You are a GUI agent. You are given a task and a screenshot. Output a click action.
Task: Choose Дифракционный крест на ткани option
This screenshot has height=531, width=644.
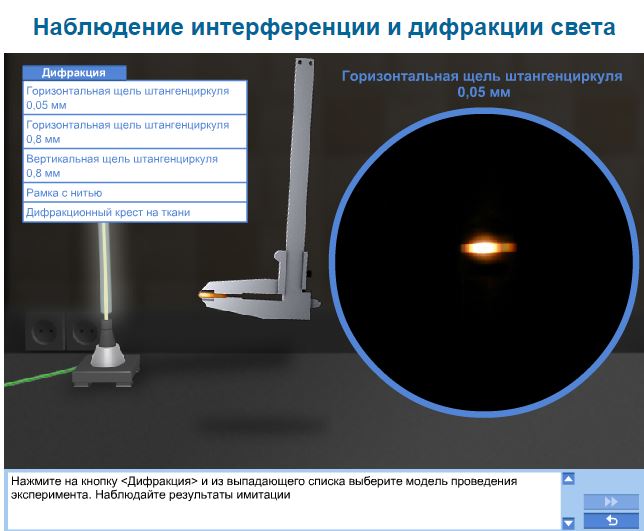click(135, 212)
